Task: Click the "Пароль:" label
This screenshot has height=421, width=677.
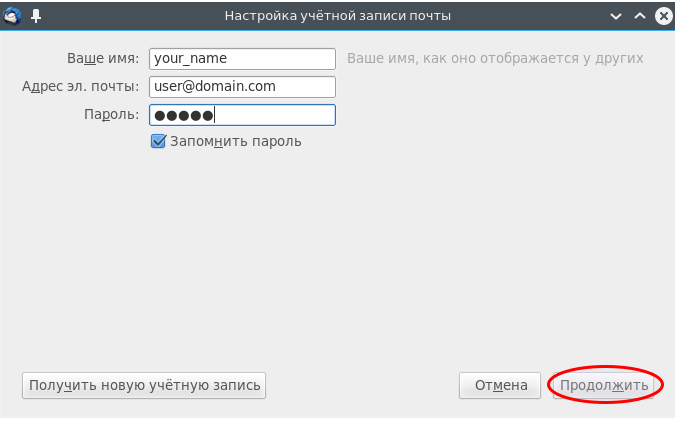Action: pyautogui.click(x=111, y=115)
